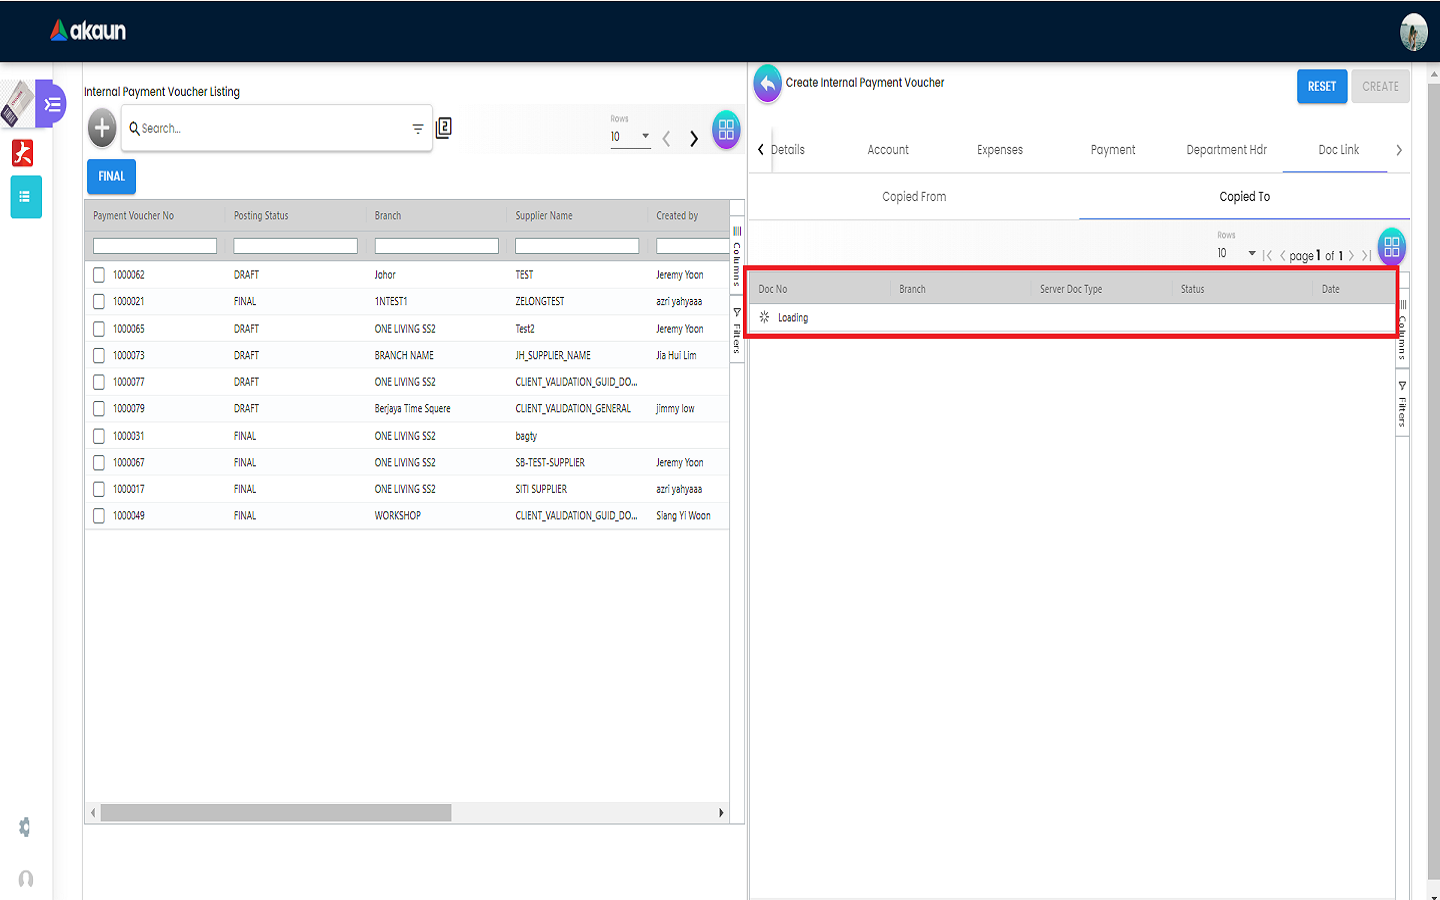Open the red PDF icon in sidebar
This screenshot has width=1440, height=900.
click(23, 153)
